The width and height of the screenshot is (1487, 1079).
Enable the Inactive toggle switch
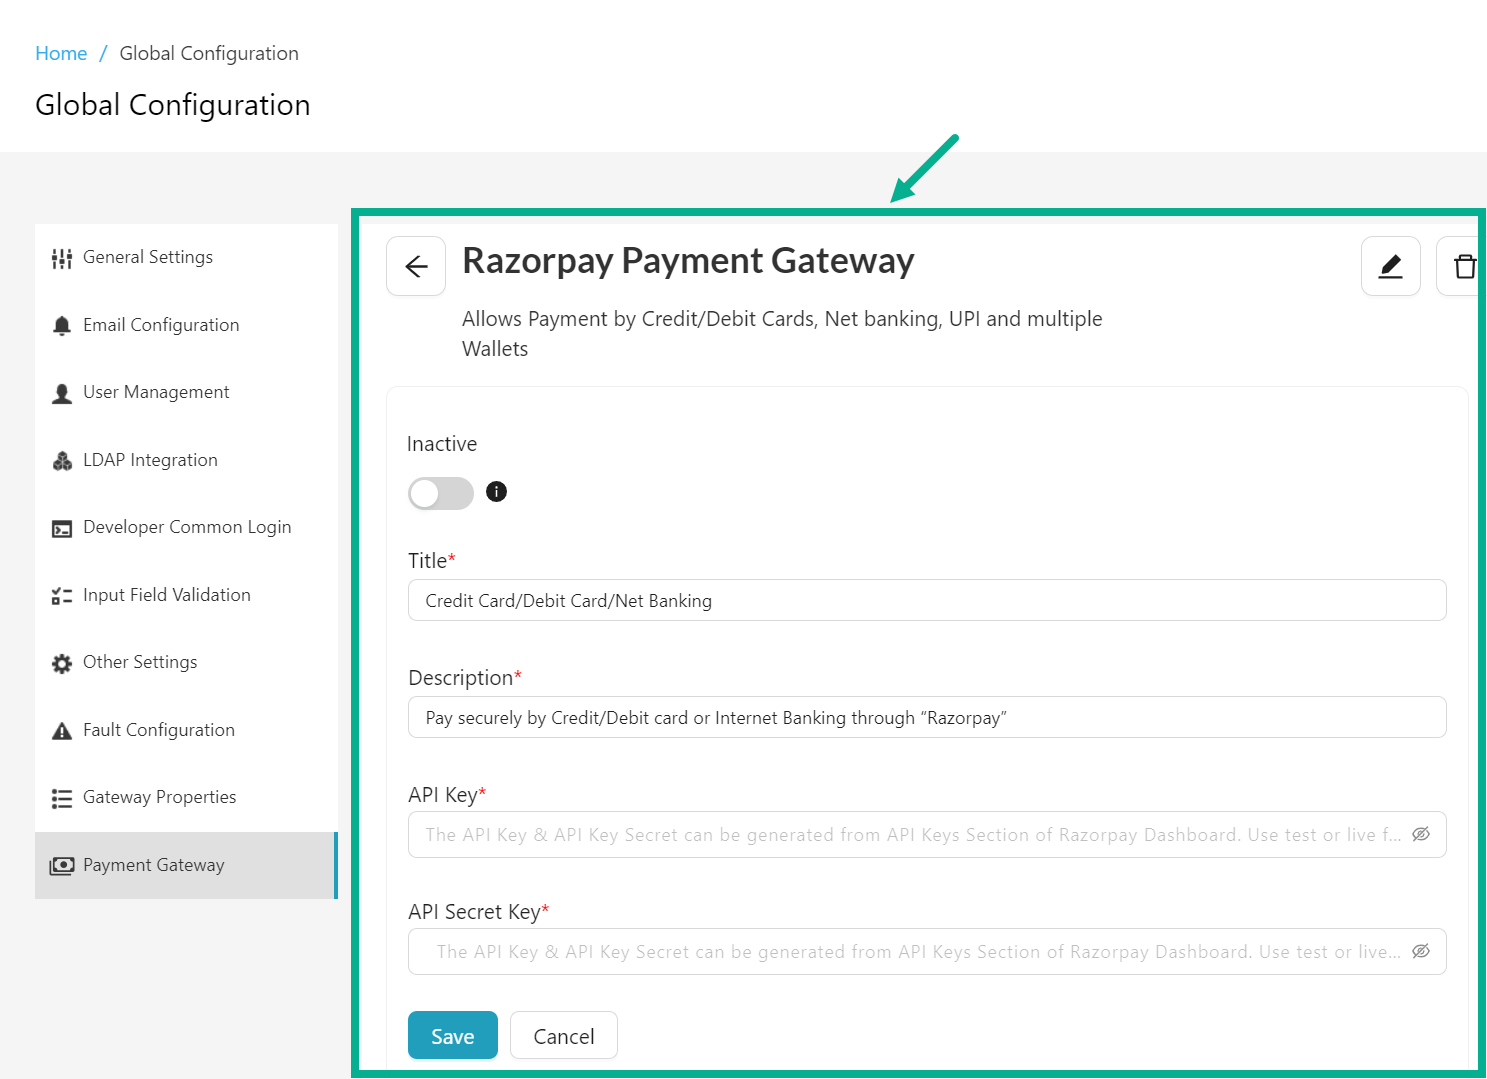pos(440,493)
